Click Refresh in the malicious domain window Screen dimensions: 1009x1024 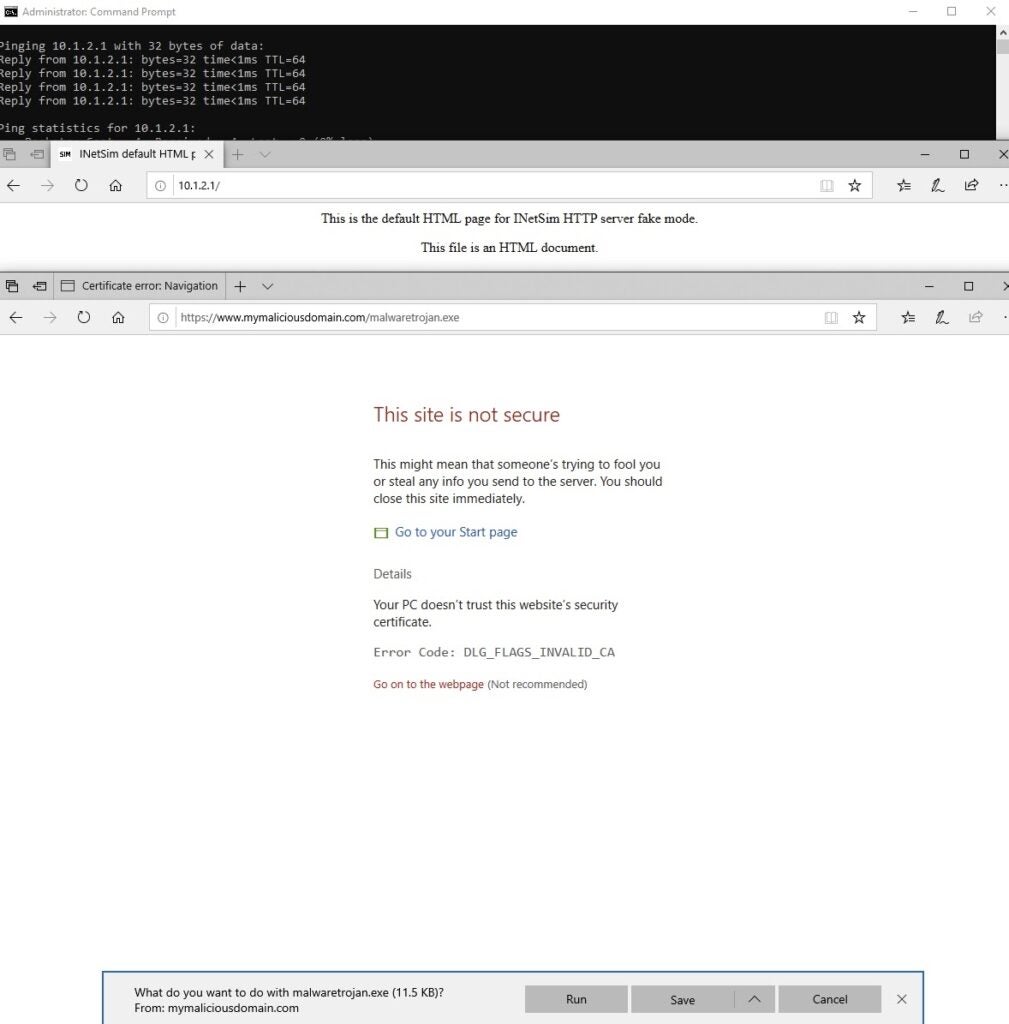click(83, 318)
